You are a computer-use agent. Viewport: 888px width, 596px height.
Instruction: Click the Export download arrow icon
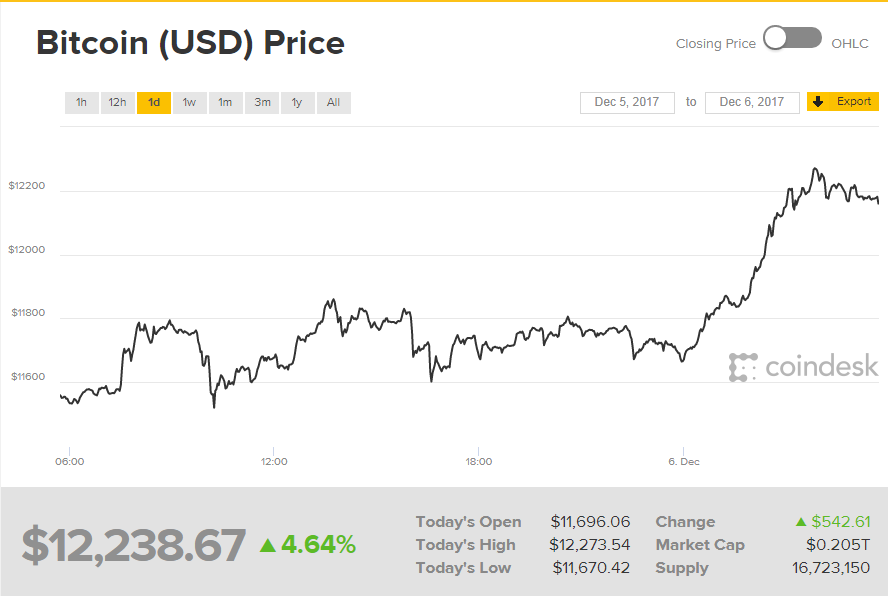pyautogui.click(x=818, y=102)
